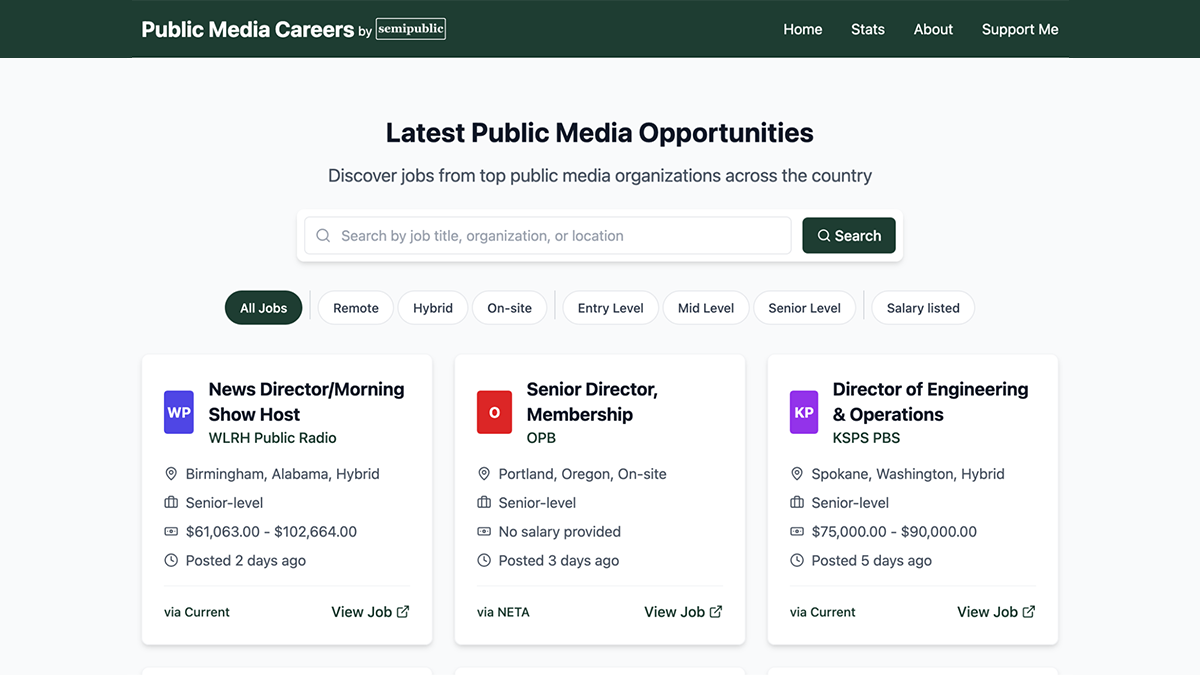Navigate to the About page
Viewport: 1200px width, 675px height.
932,29
